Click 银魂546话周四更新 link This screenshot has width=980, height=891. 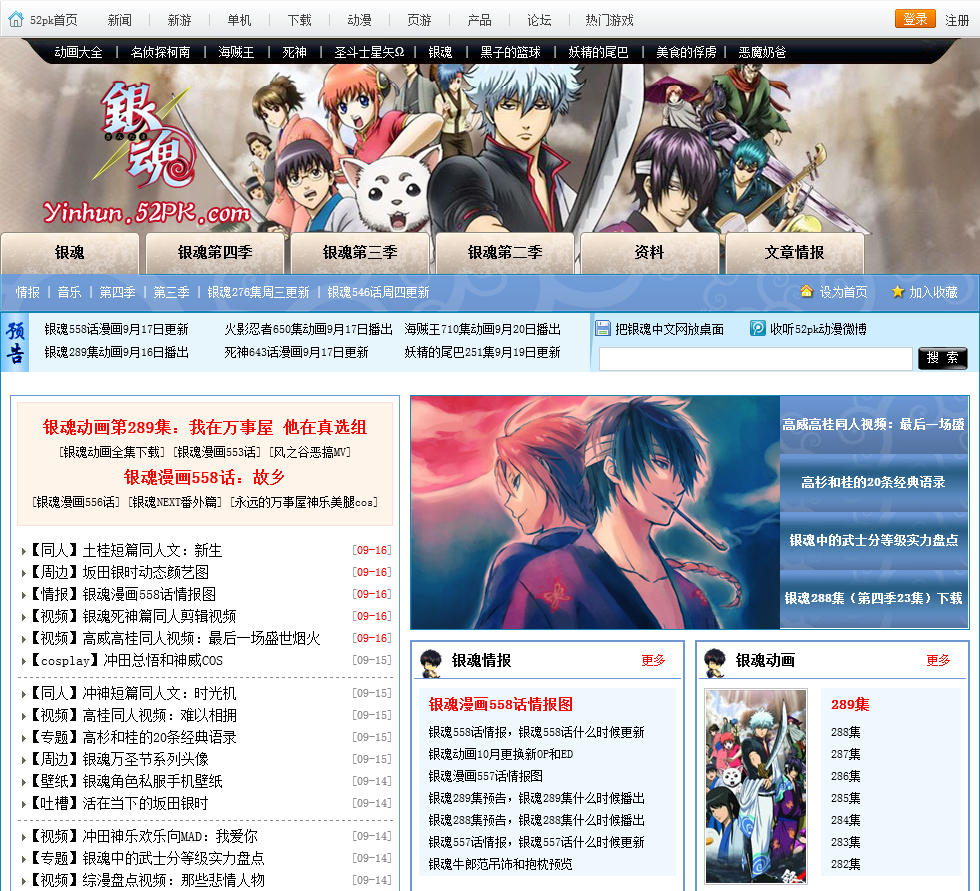point(378,292)
